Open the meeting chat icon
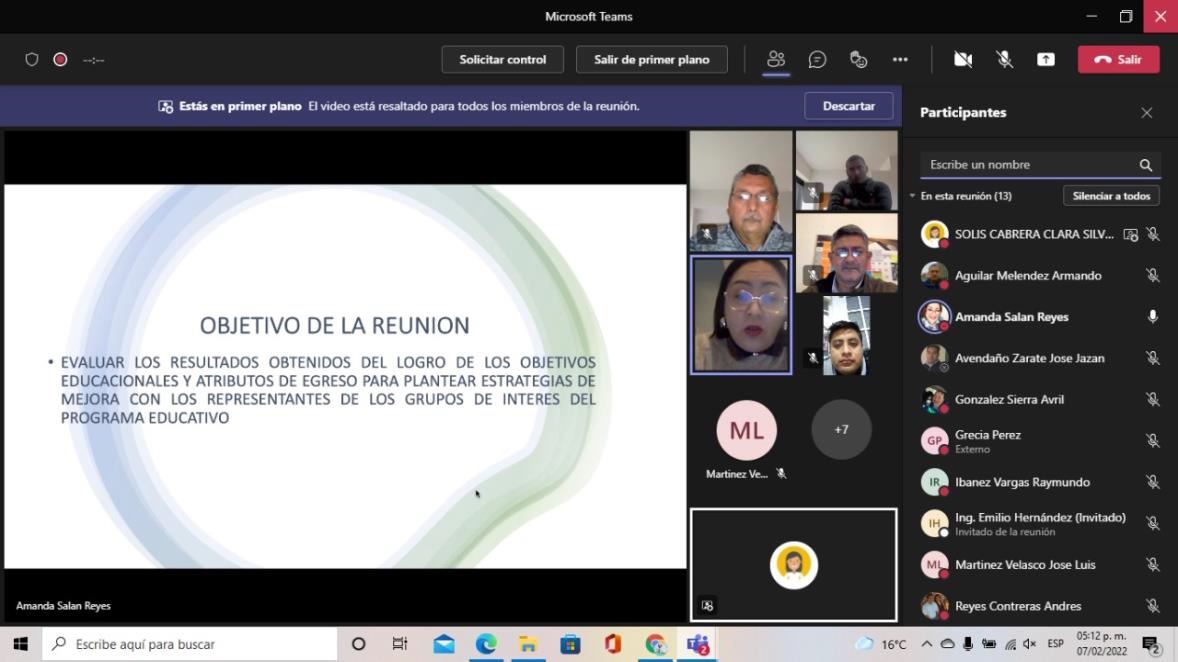The image size is (1178, 662). click(x=817, y=59)
